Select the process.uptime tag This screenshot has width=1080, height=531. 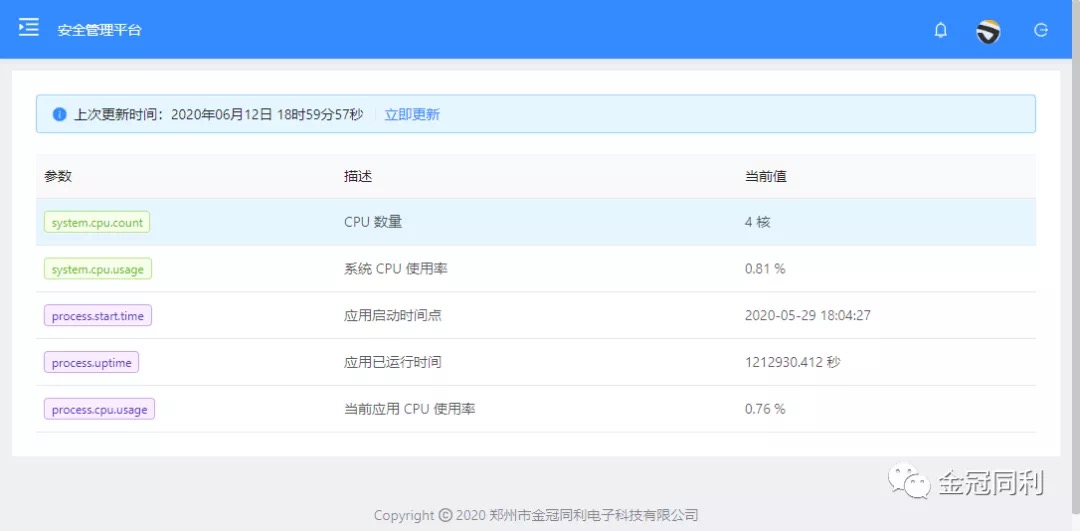click(x=91, y=362)
